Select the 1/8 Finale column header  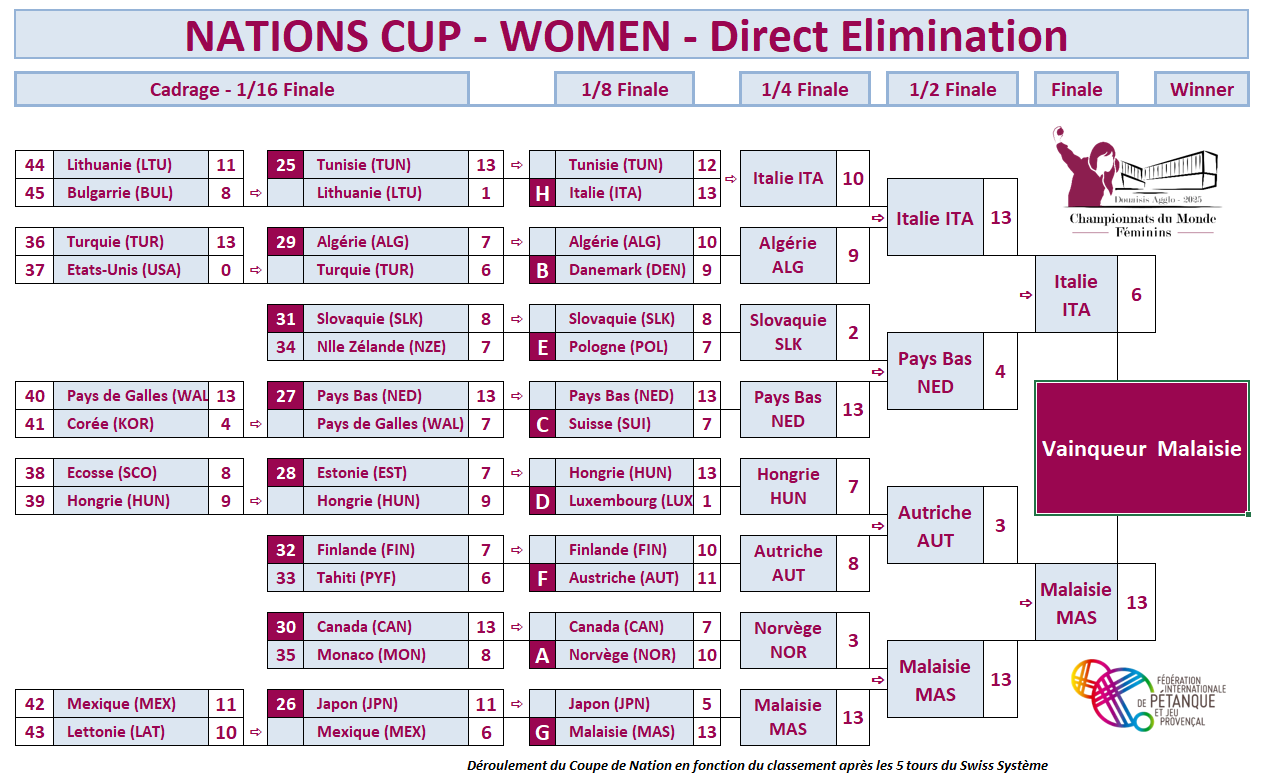(x=625, y=89)
